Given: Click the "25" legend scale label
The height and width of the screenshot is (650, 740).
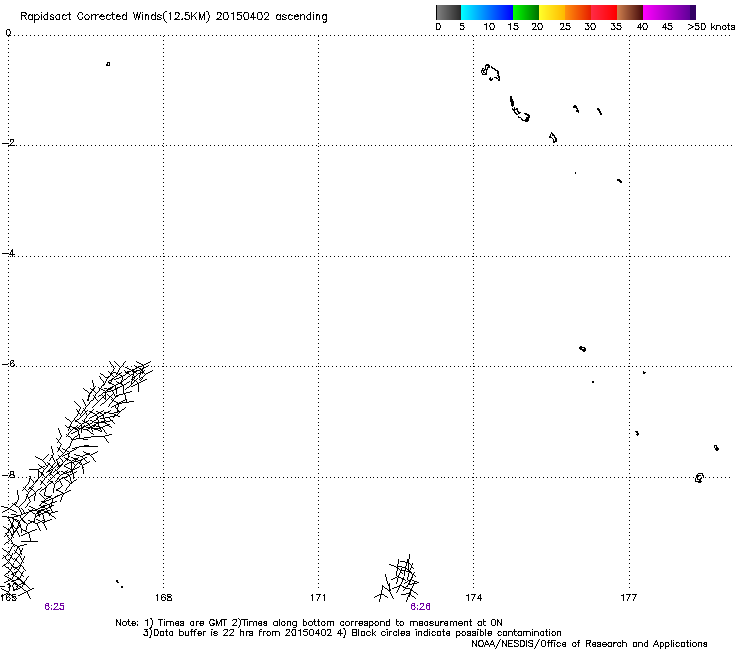Looking at the screenshot, I should click(565, 27).
